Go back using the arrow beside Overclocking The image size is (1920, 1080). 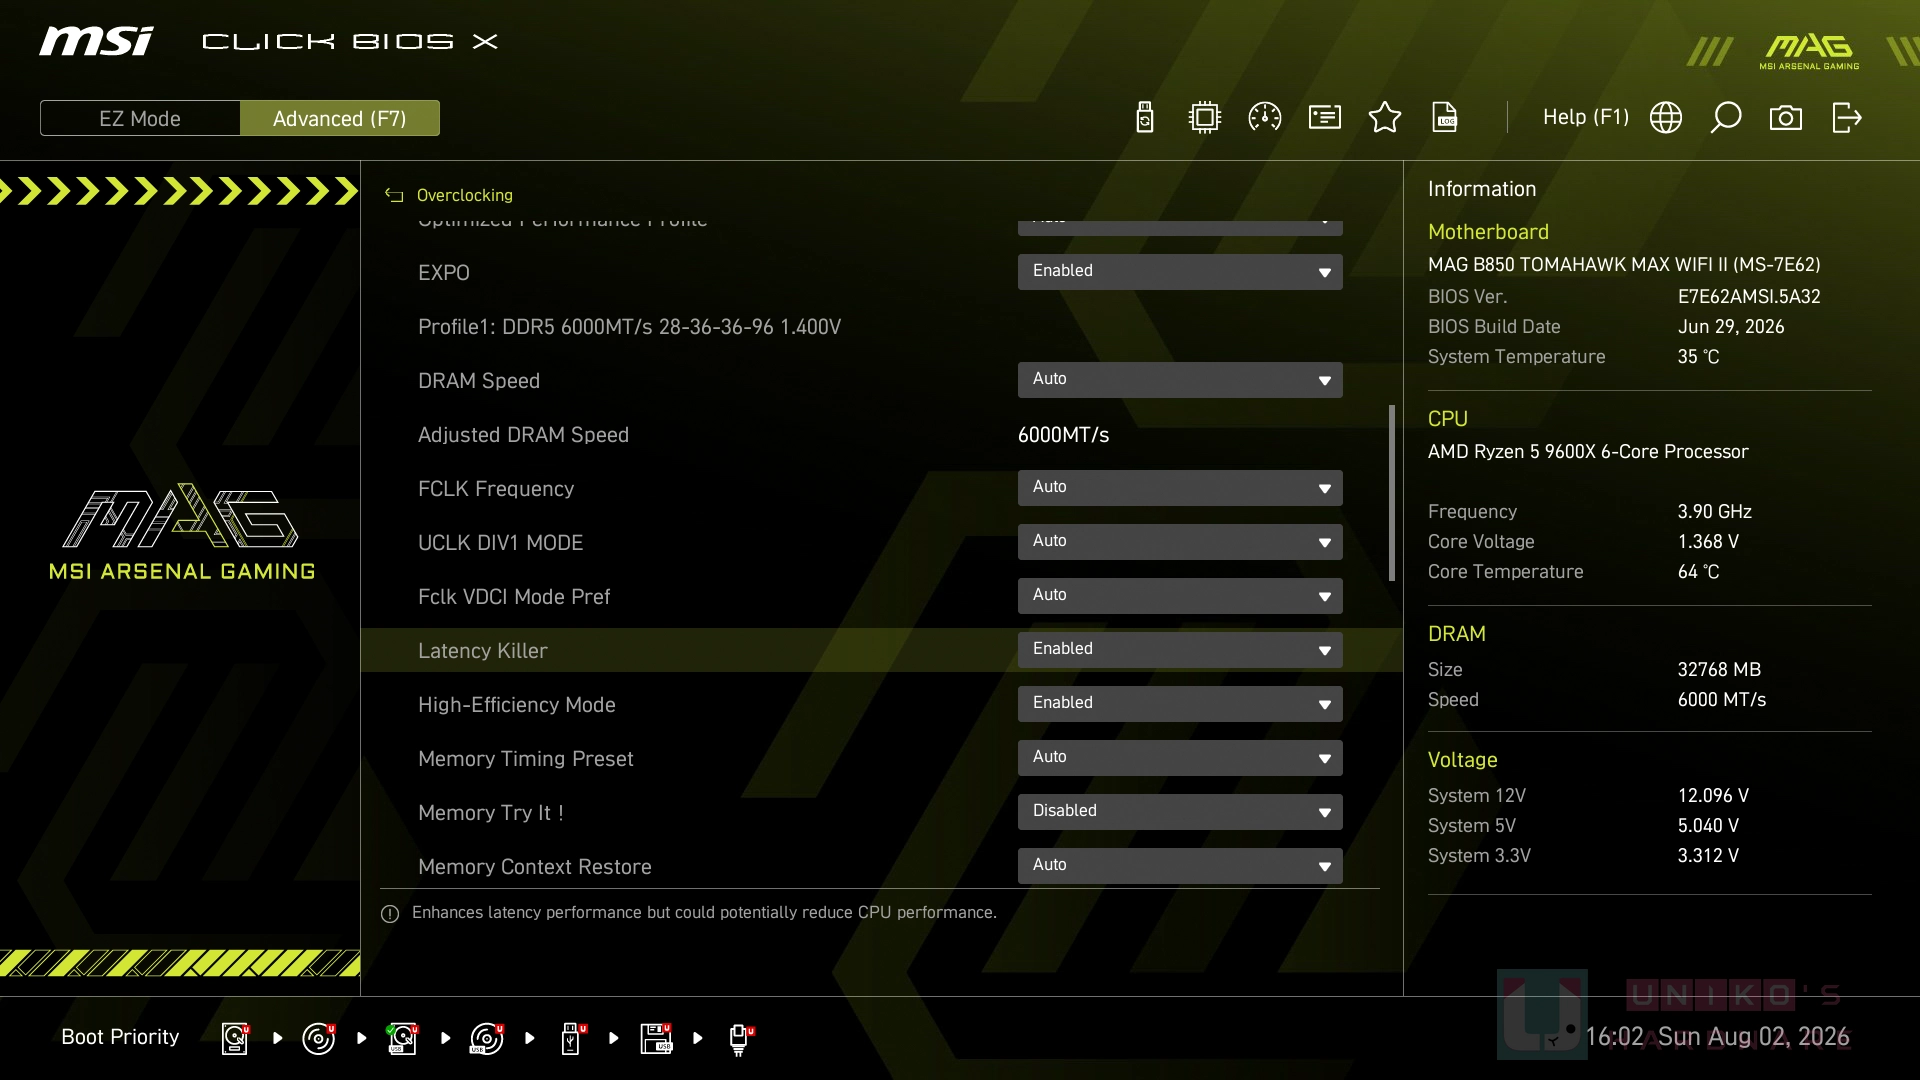[394, 195]
